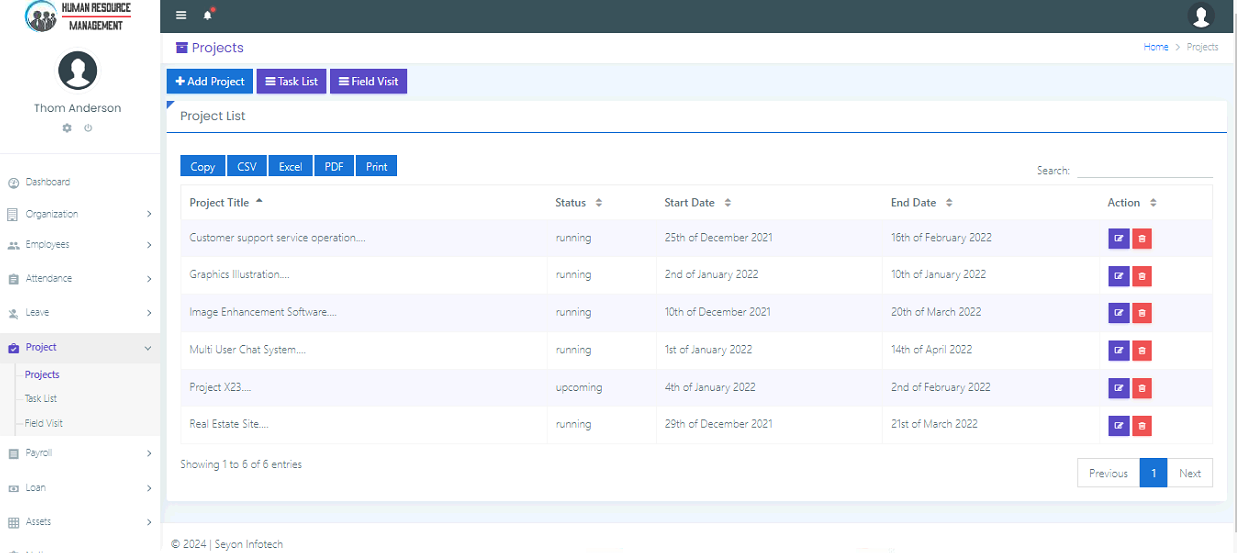Viewport: 1237px width, 553px height.
Task: Open the user avatar in top-right corner
Action: (x=1200, y=16)
